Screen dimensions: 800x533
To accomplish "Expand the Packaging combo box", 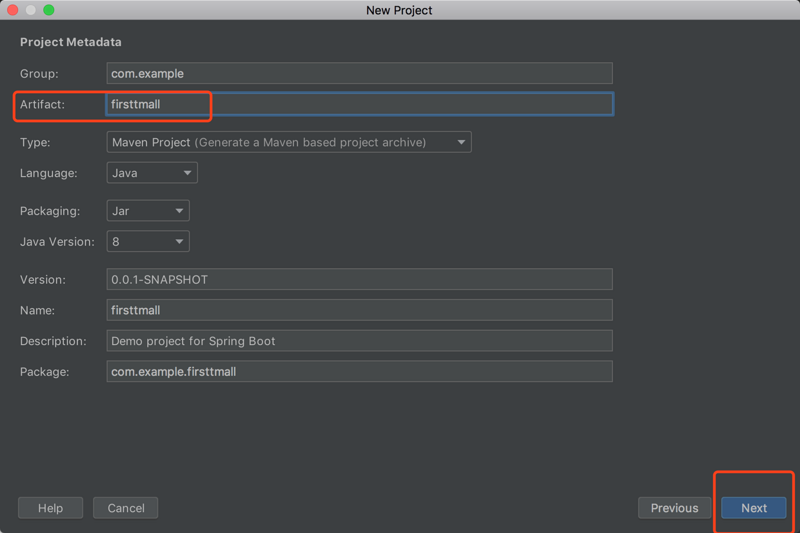I will point(147,211).
